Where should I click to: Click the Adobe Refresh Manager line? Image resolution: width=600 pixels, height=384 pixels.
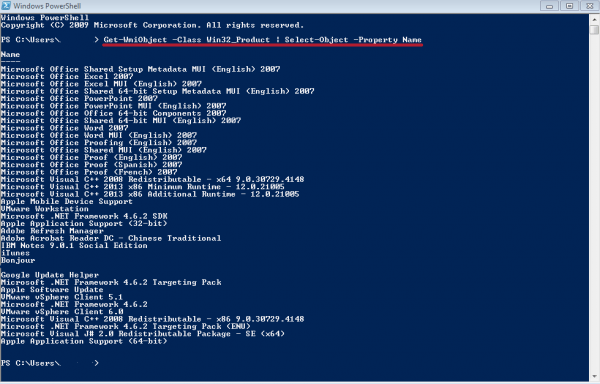tap(52, 231)
